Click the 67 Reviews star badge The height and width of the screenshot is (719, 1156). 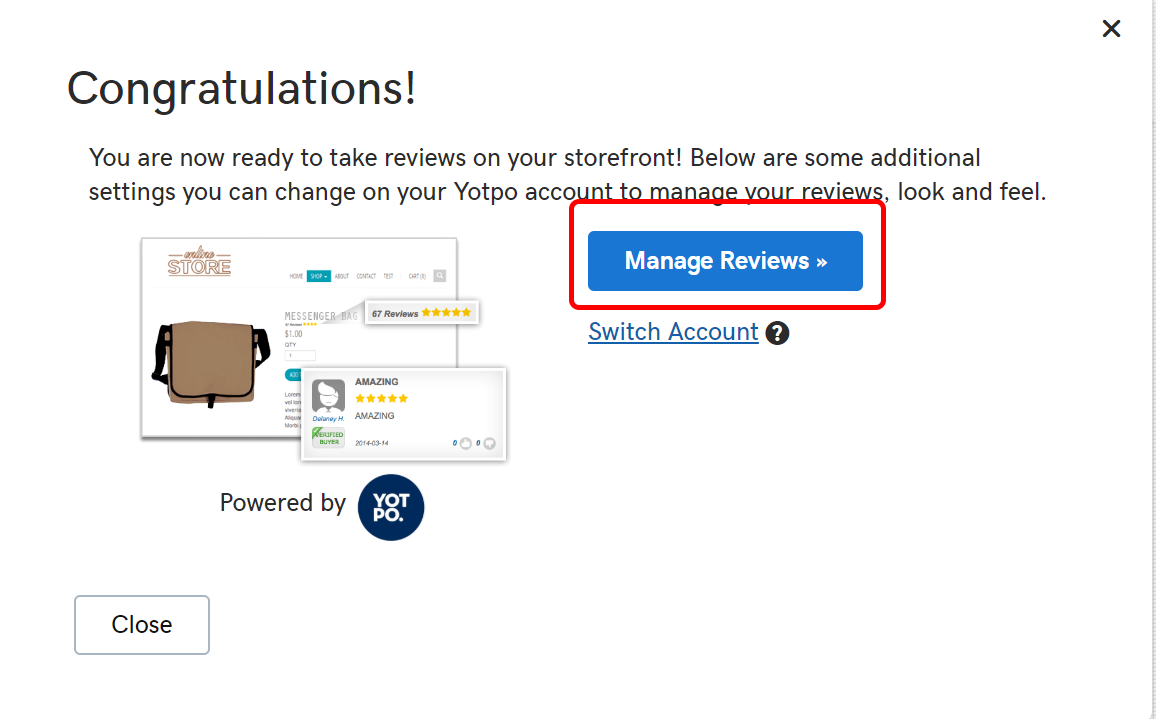[422, 313]
